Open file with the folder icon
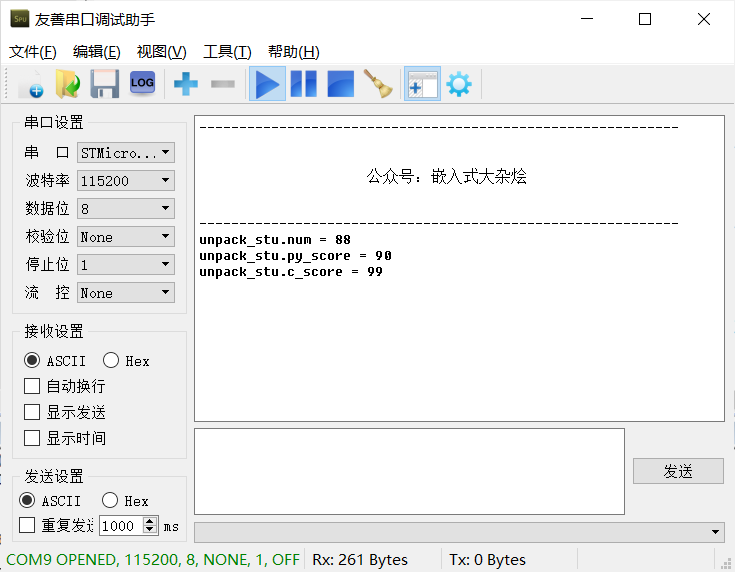The width and height of the screenshot is (735, 572). coord(68,84)
